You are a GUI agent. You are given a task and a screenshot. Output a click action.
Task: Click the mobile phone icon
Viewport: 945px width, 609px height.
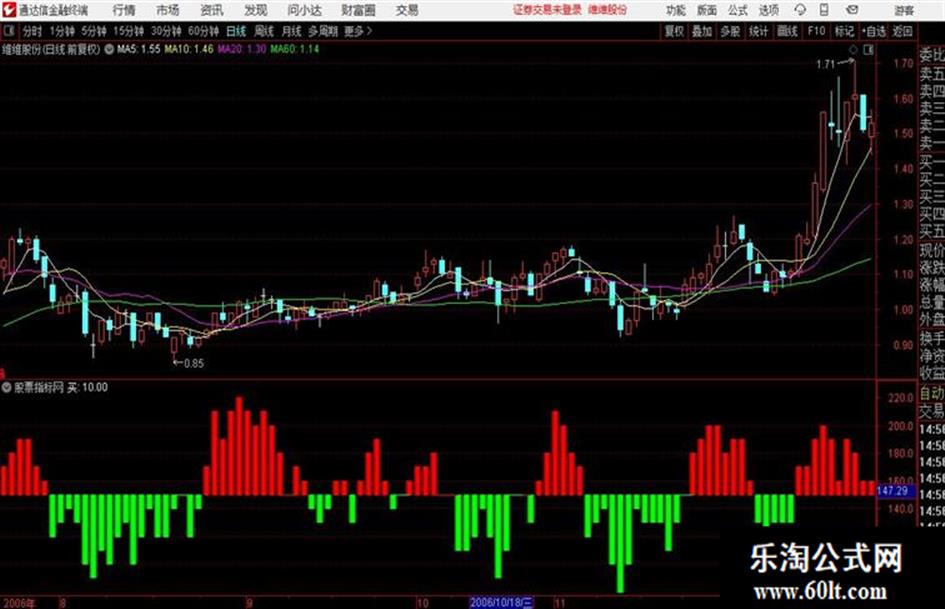824,10
